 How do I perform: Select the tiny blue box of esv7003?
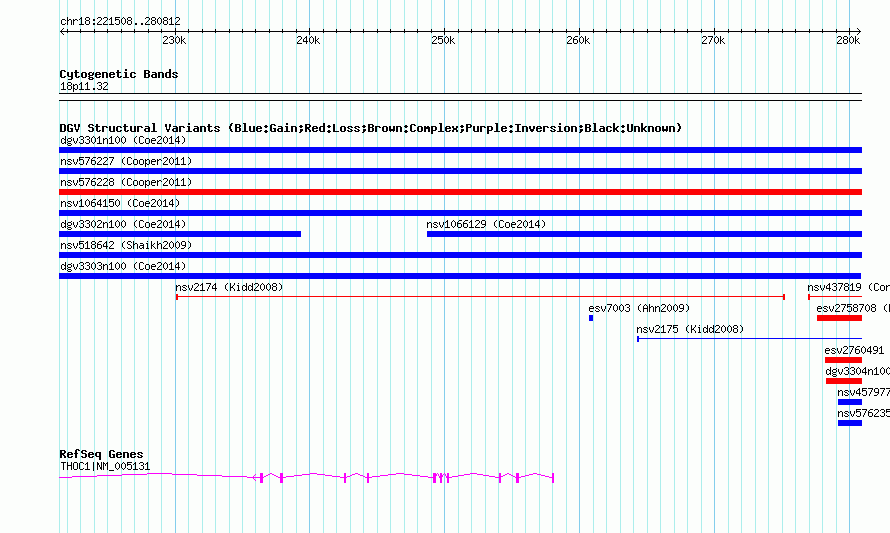[x=591, y=318]
